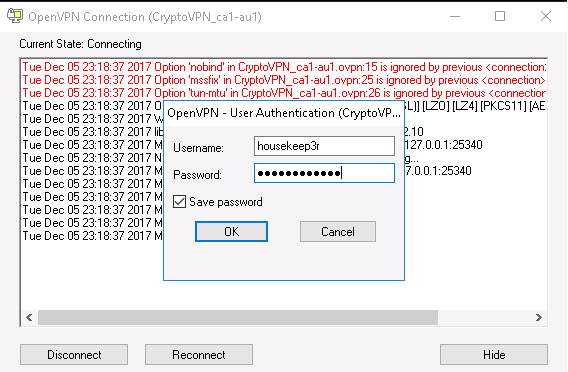
Task: Select the red 'nobind' warning log line
Action: click(284, 67)
